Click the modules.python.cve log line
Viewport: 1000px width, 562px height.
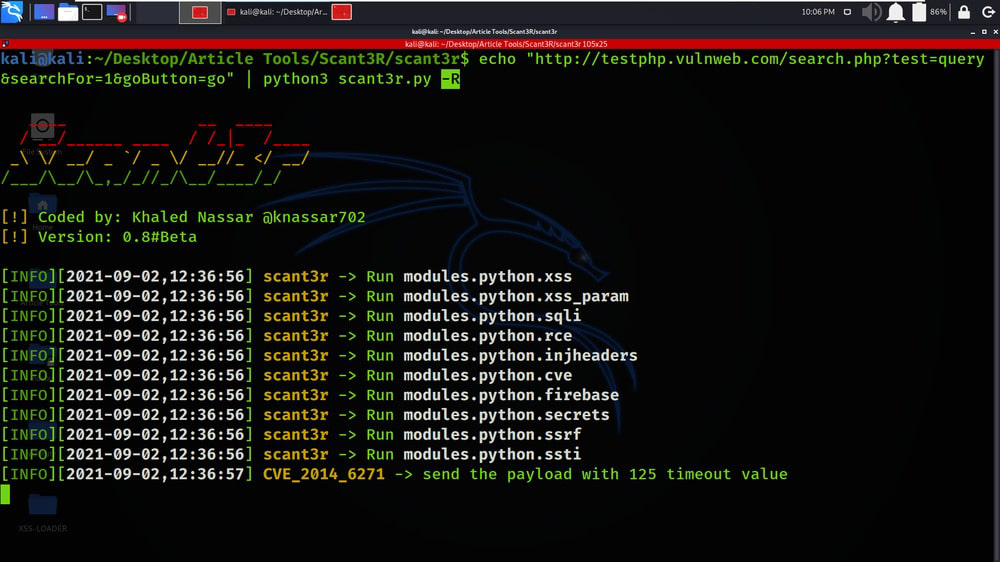pos(286,375)
